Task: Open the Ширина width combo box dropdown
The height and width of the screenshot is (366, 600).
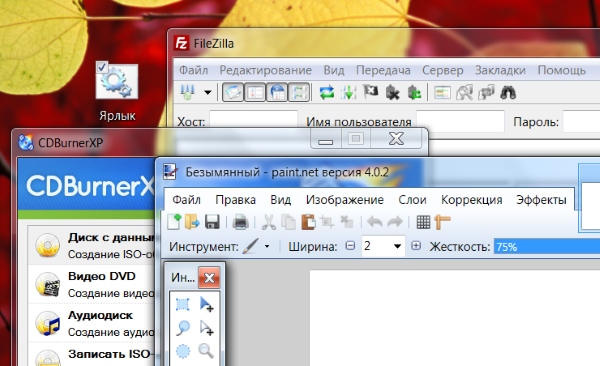Action: 397,246
